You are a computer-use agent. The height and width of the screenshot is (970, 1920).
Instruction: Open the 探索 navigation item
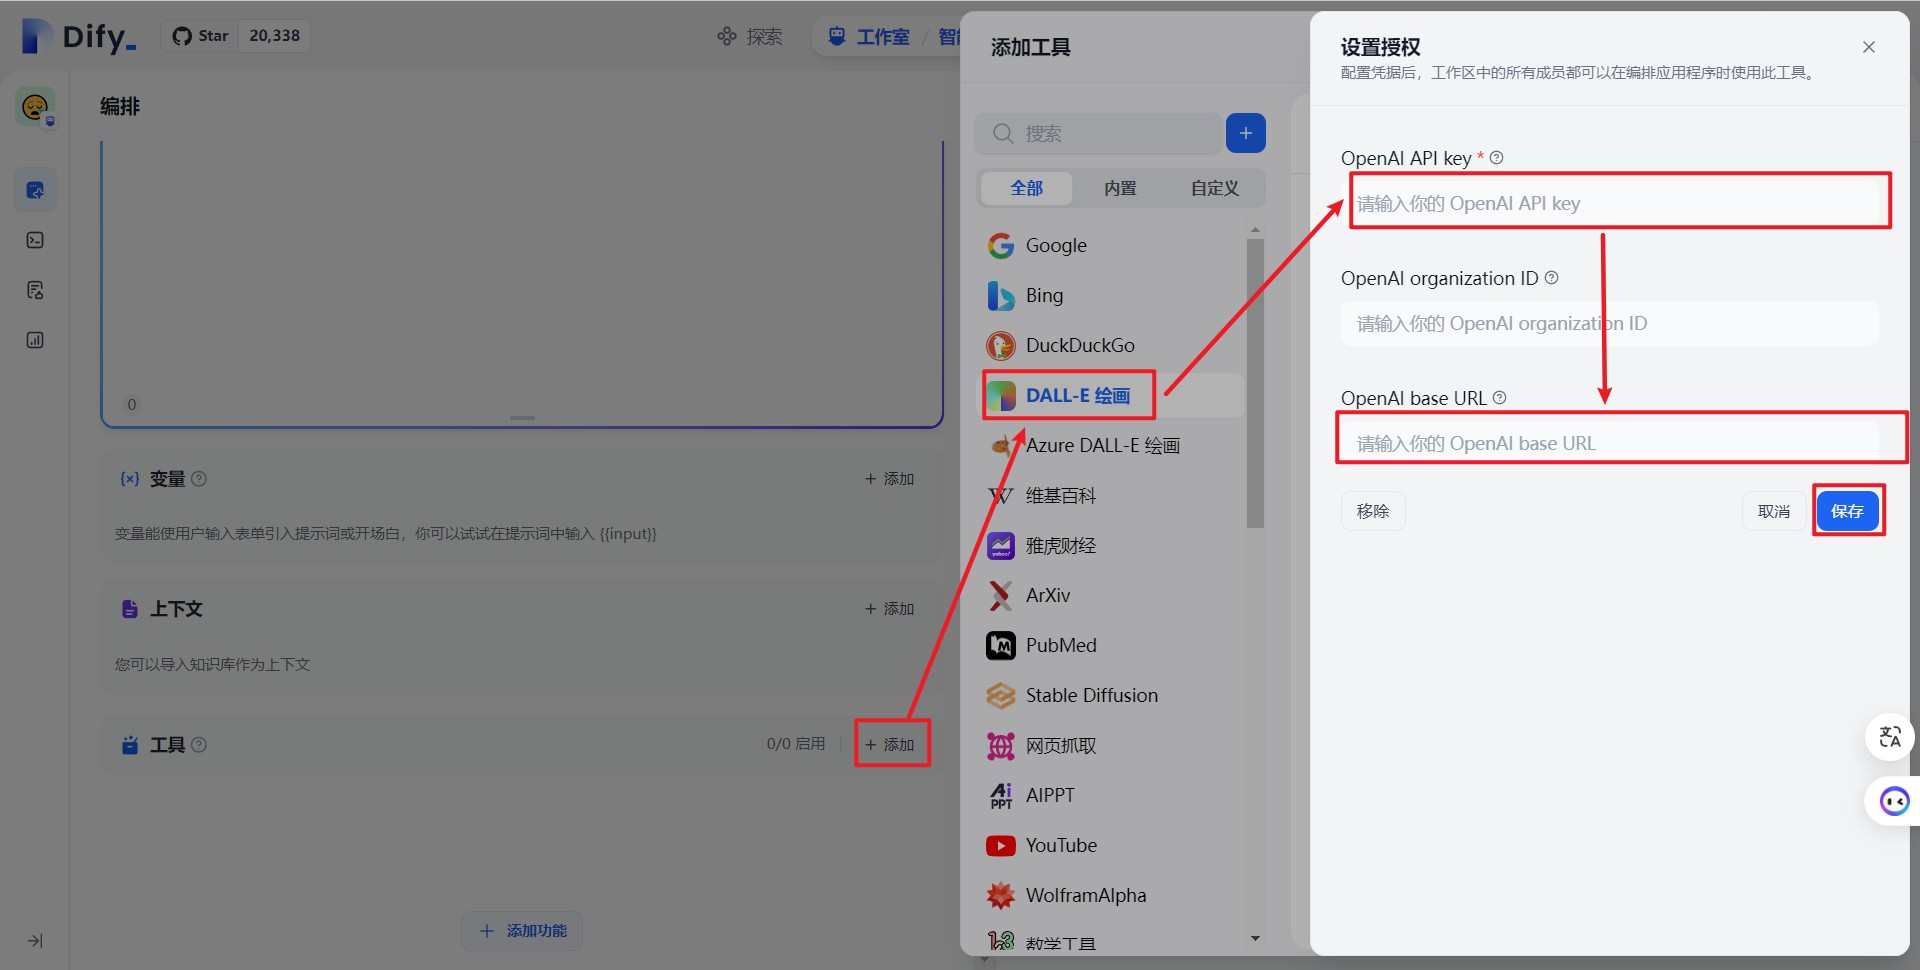(750, 37)
